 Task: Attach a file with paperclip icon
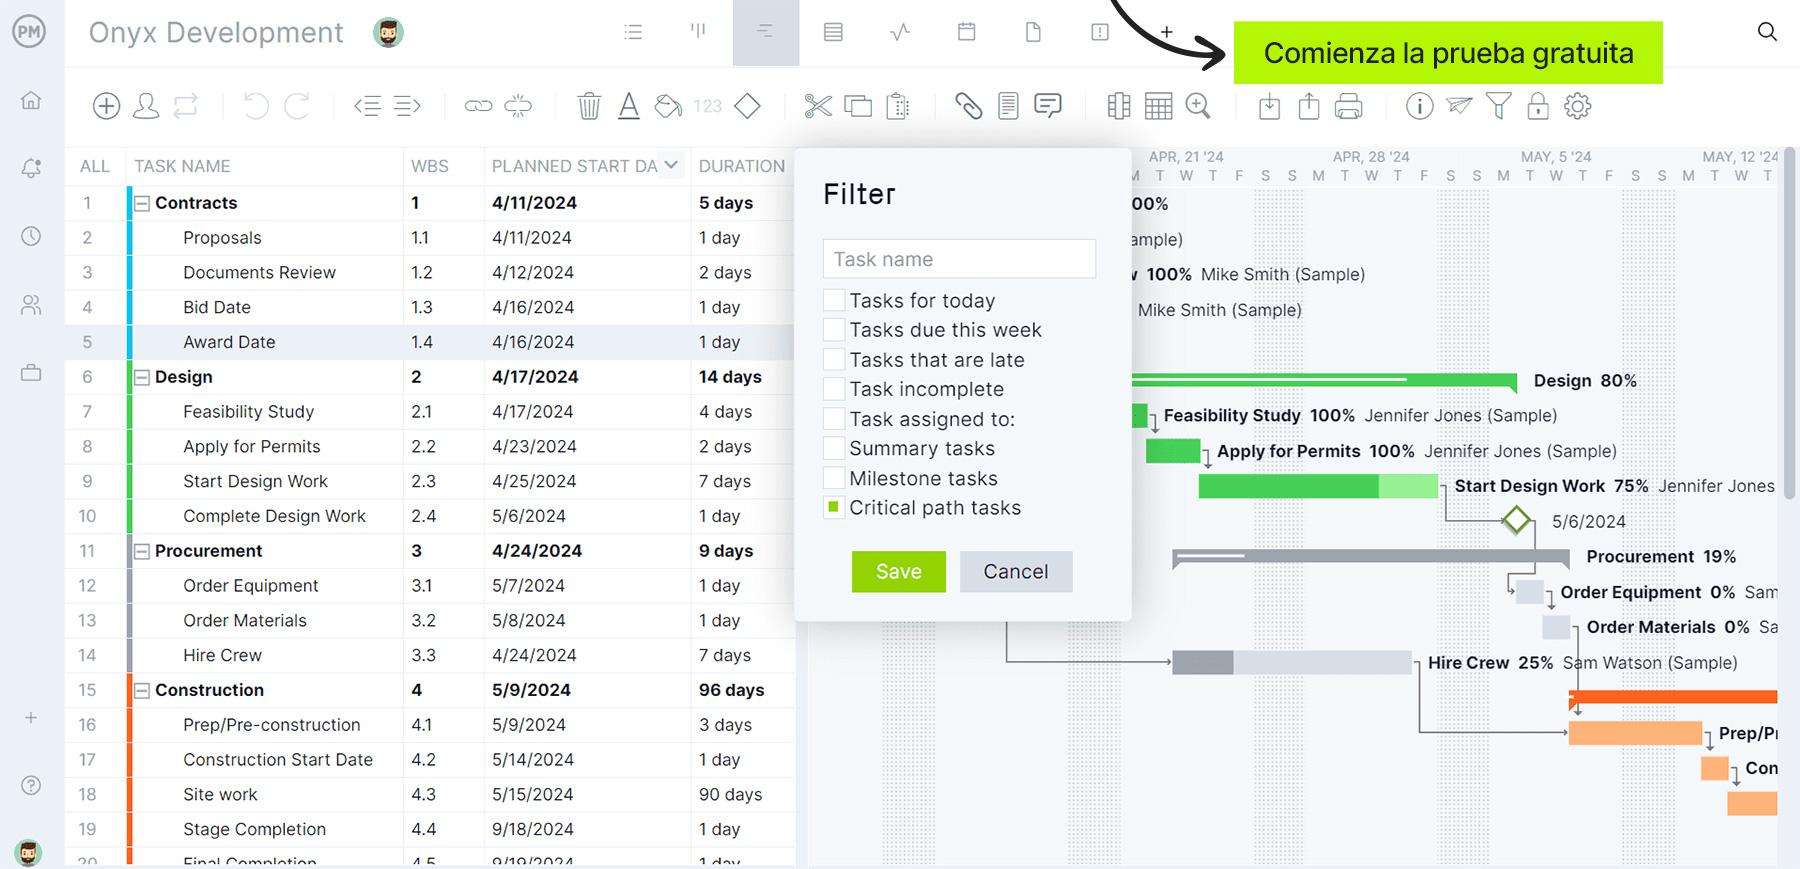click(x=968, y=106)
